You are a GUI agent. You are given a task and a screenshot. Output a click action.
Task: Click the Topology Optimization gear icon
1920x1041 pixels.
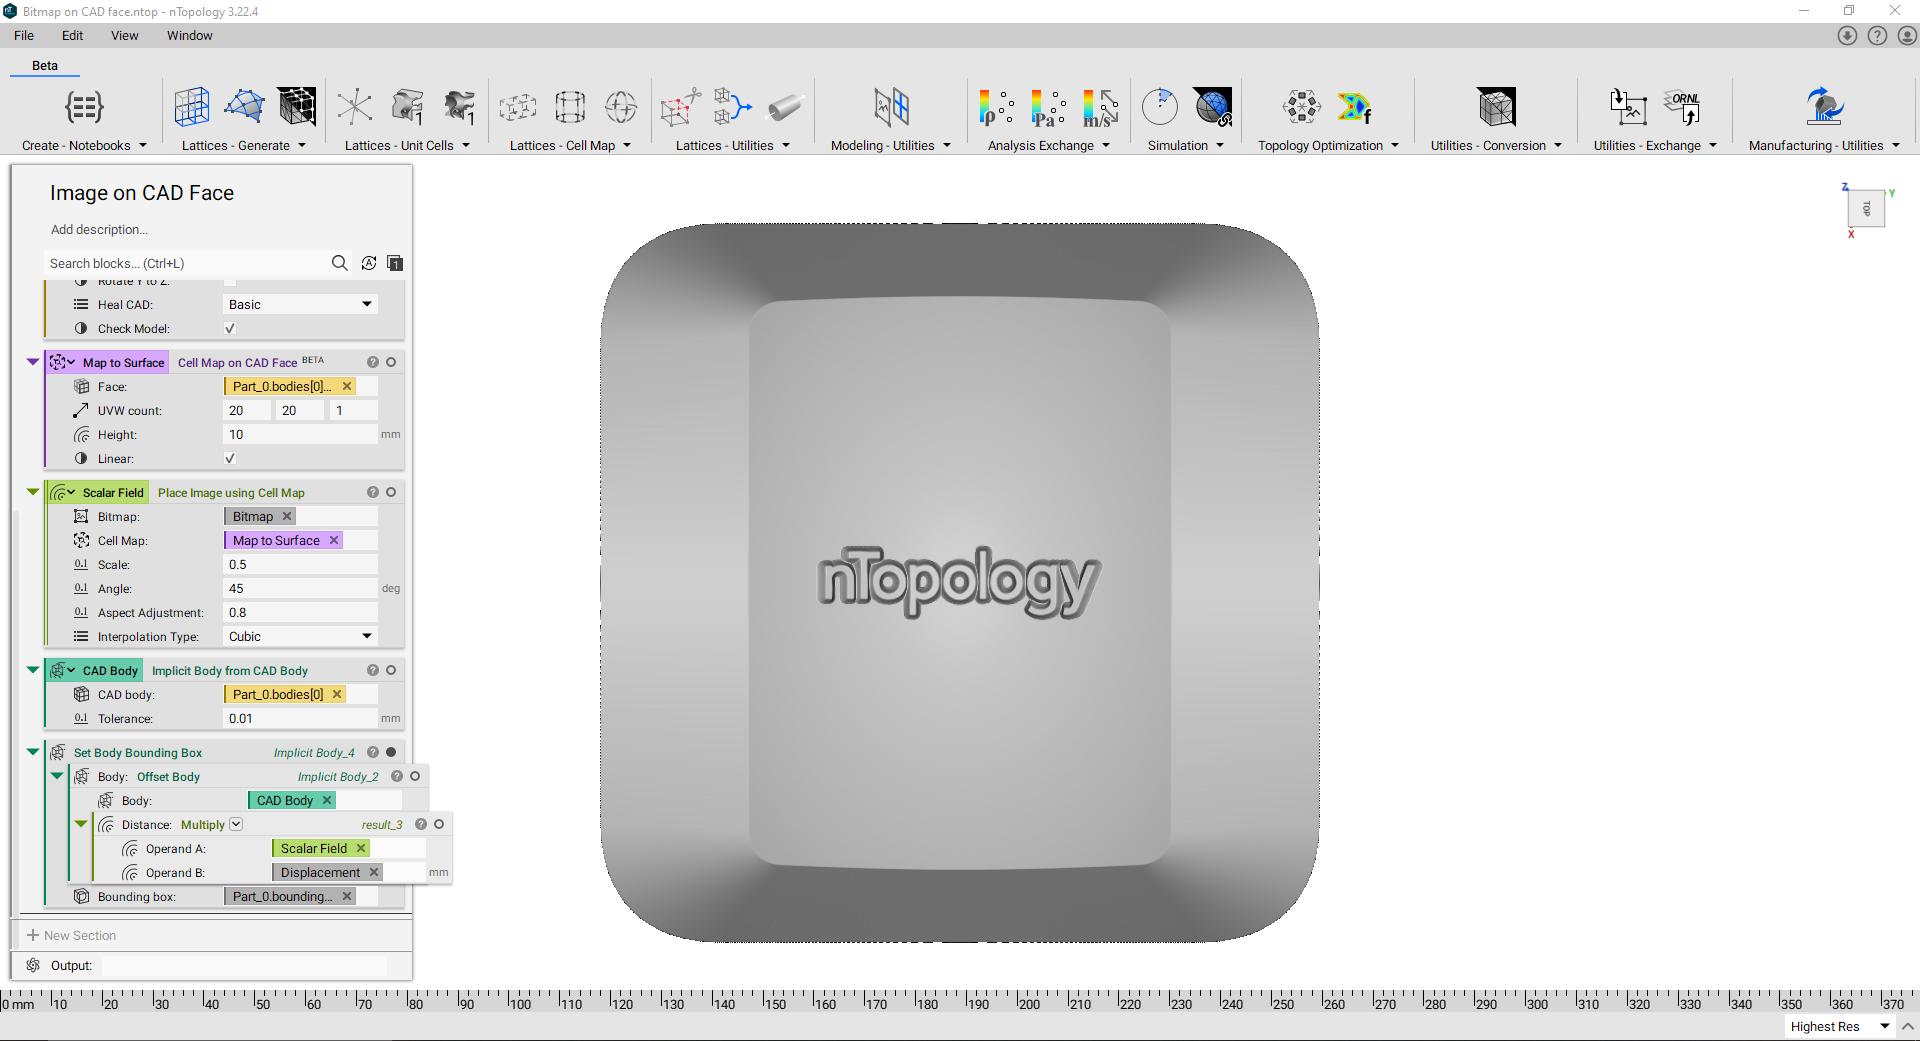click(x=1302, y=107)
